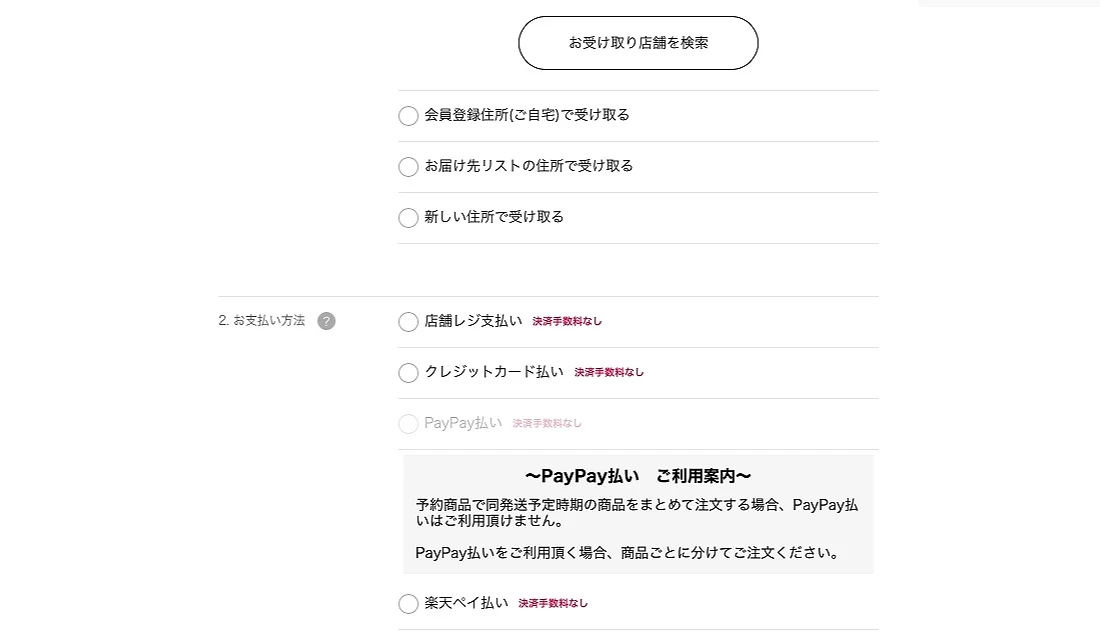Choose the お届け先リストの住所で受け取る radio option
The height and width of the screenshot is (640, 1100).
point(408,167)
